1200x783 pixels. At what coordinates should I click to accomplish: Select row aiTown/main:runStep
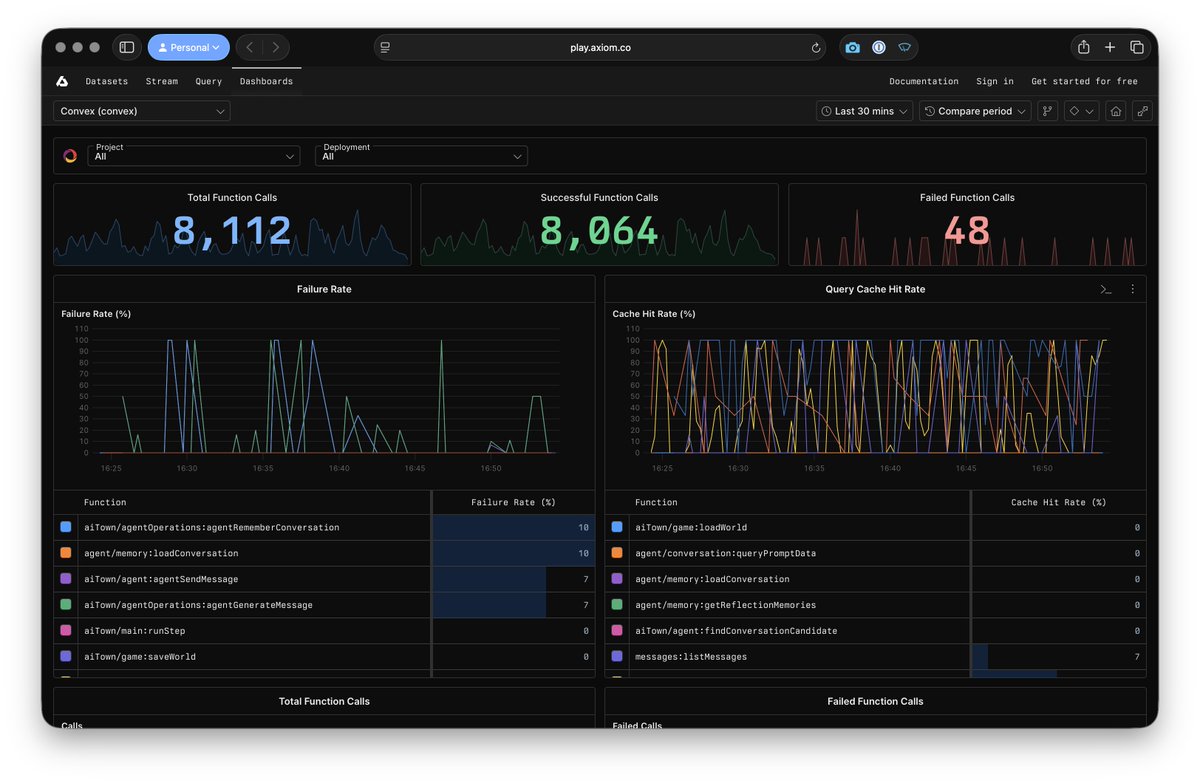(324, 631)
